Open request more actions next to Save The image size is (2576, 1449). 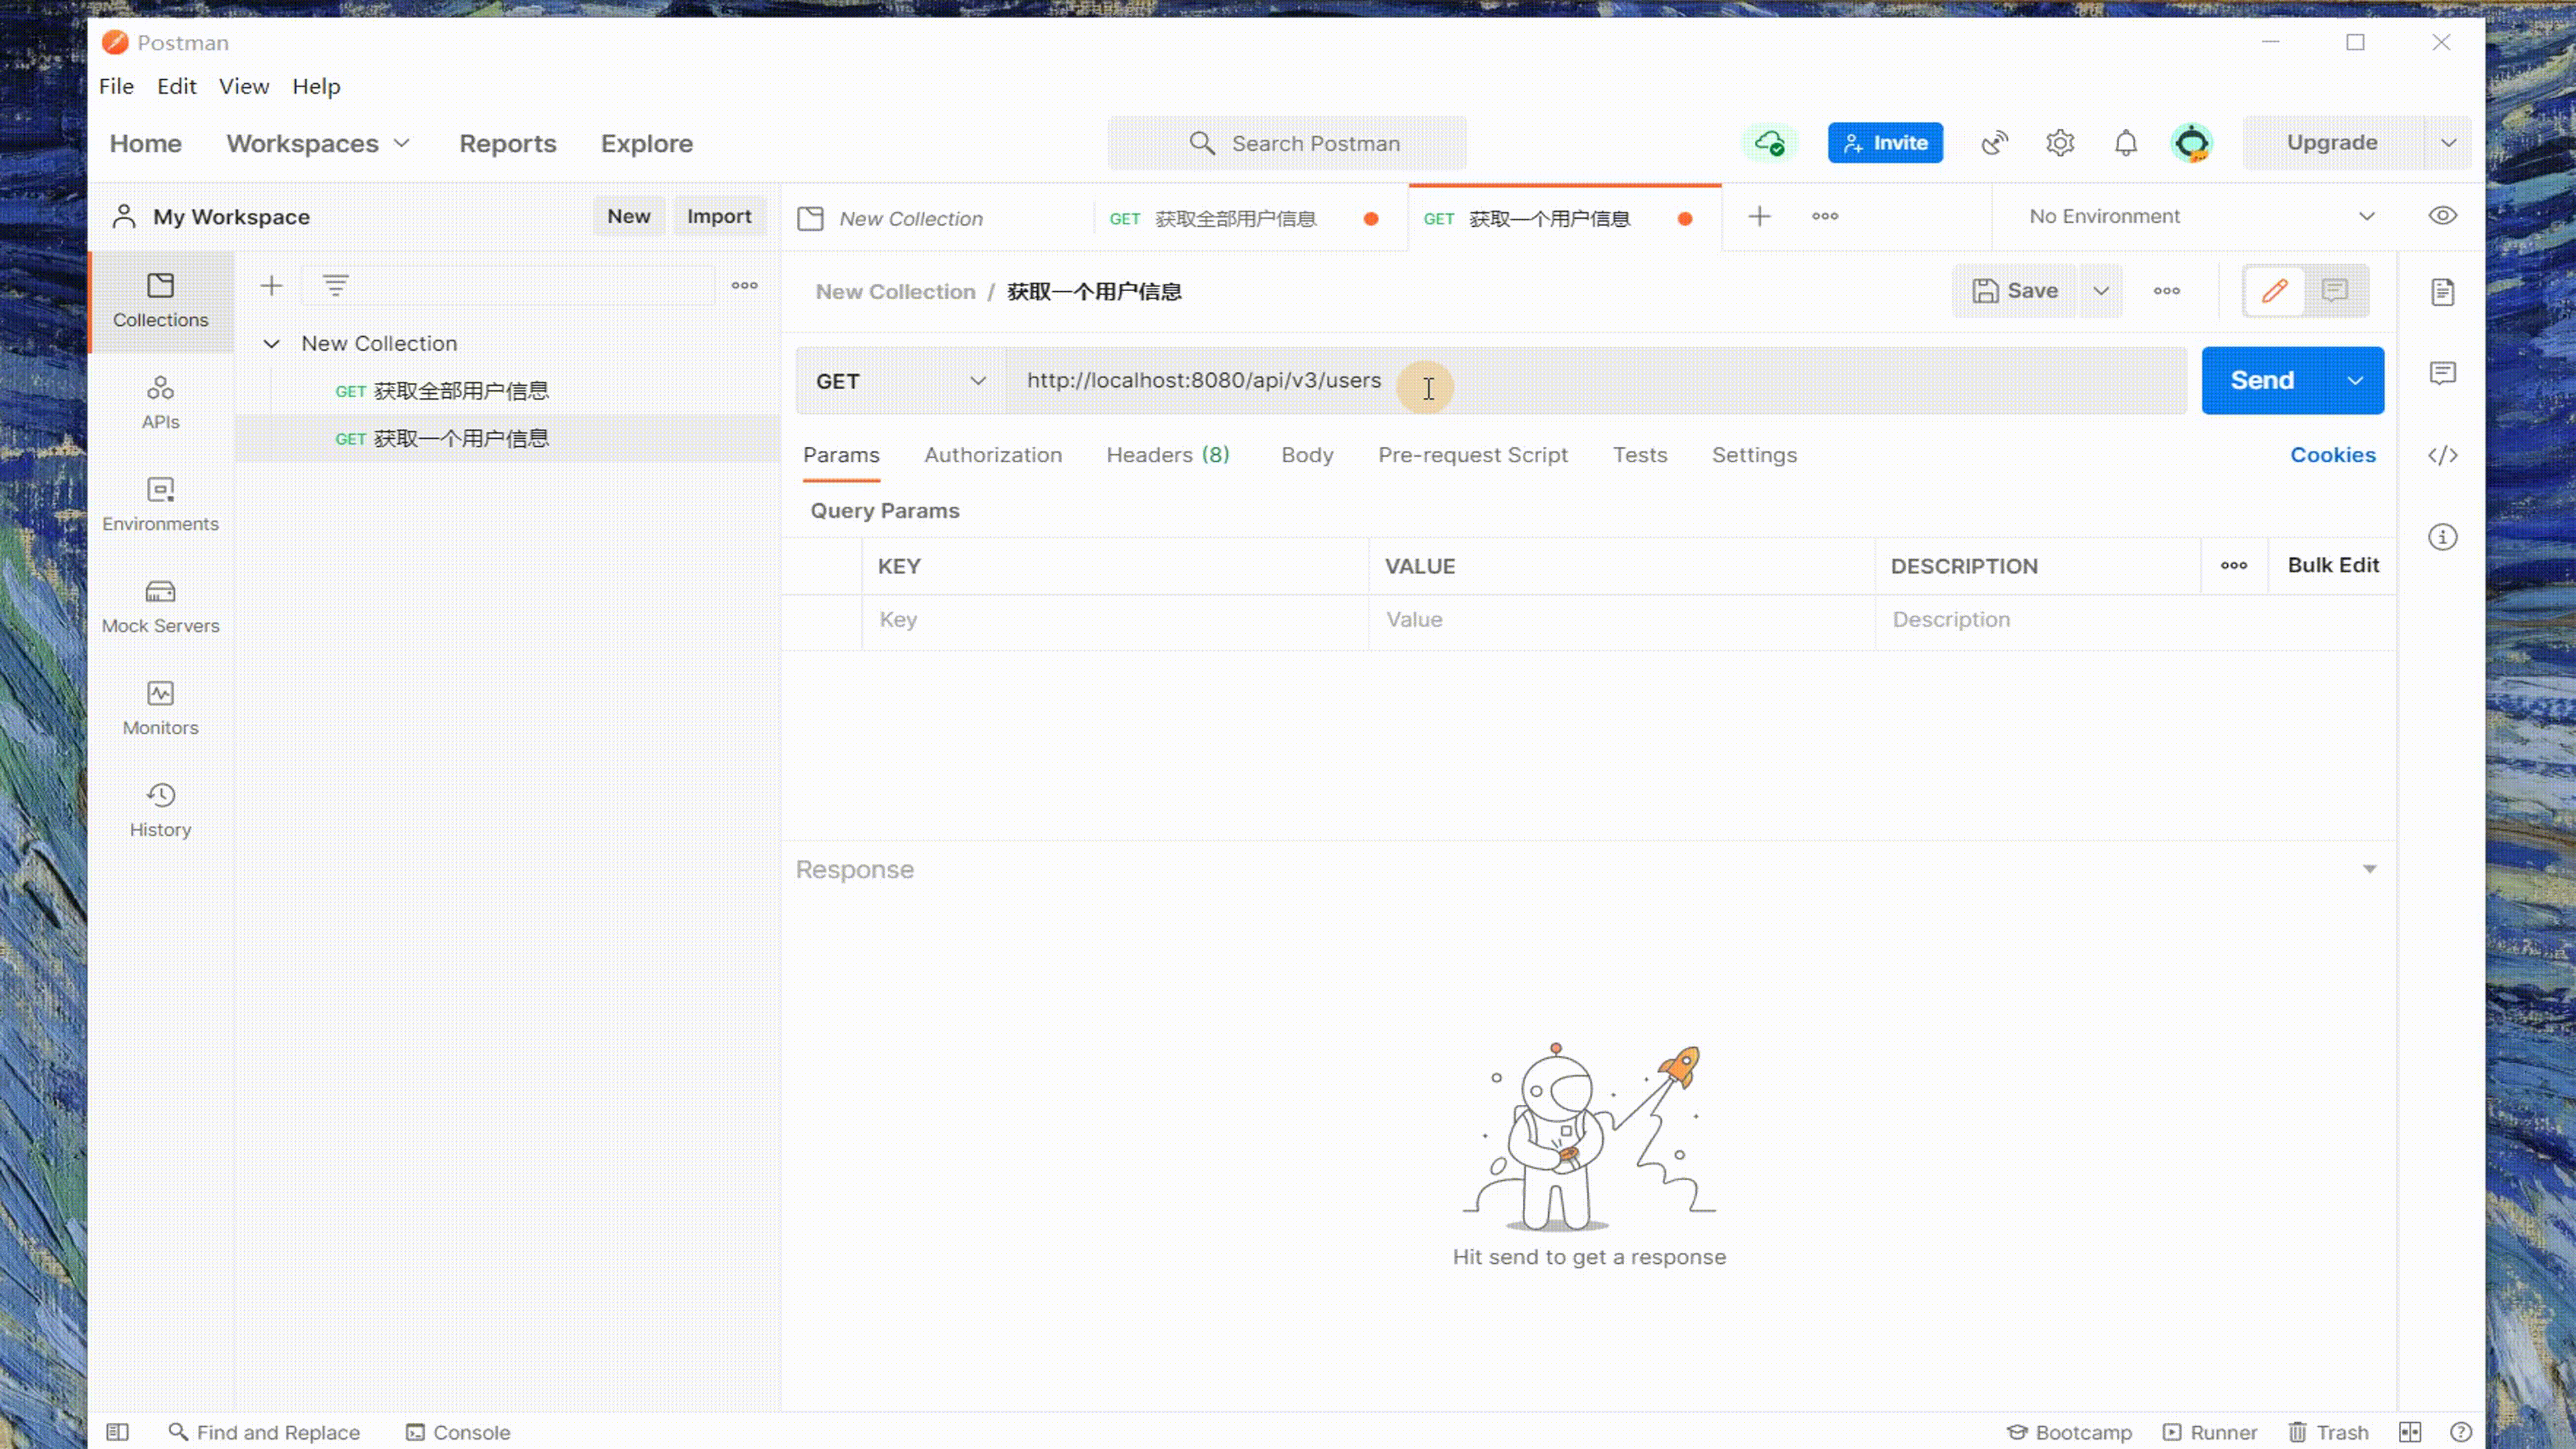click(x=2167, y=291)
